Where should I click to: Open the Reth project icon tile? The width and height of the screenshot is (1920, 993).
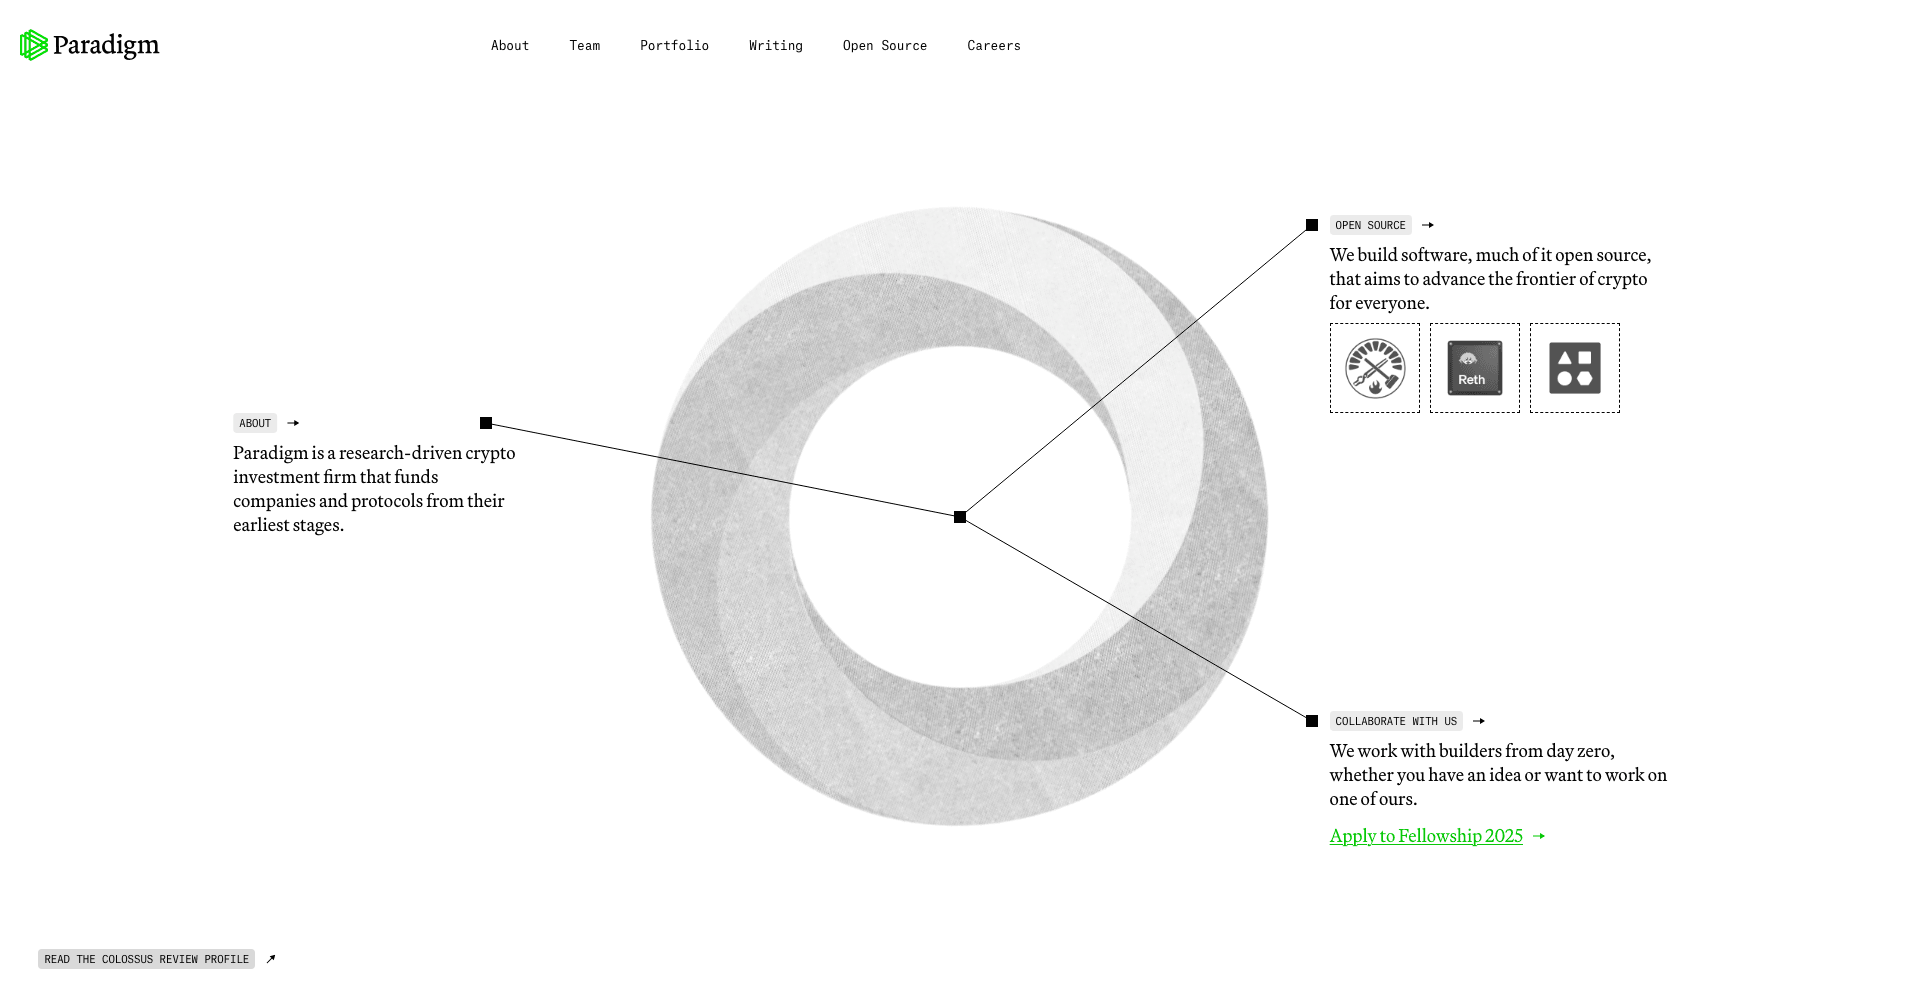click(1474, 368)
